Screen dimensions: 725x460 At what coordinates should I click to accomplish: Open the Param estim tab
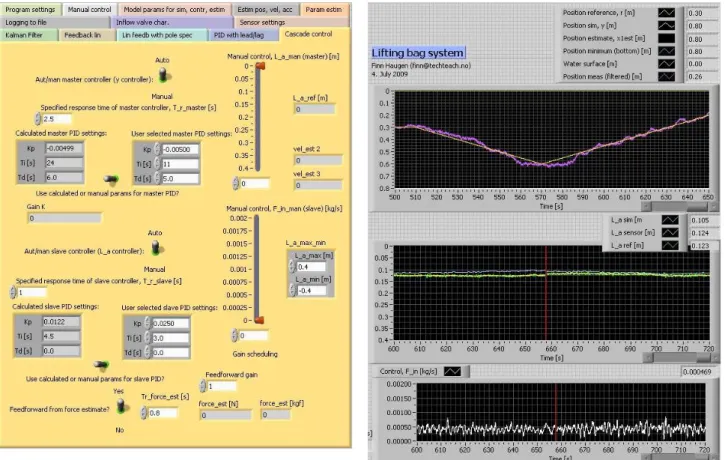(324, 9)
